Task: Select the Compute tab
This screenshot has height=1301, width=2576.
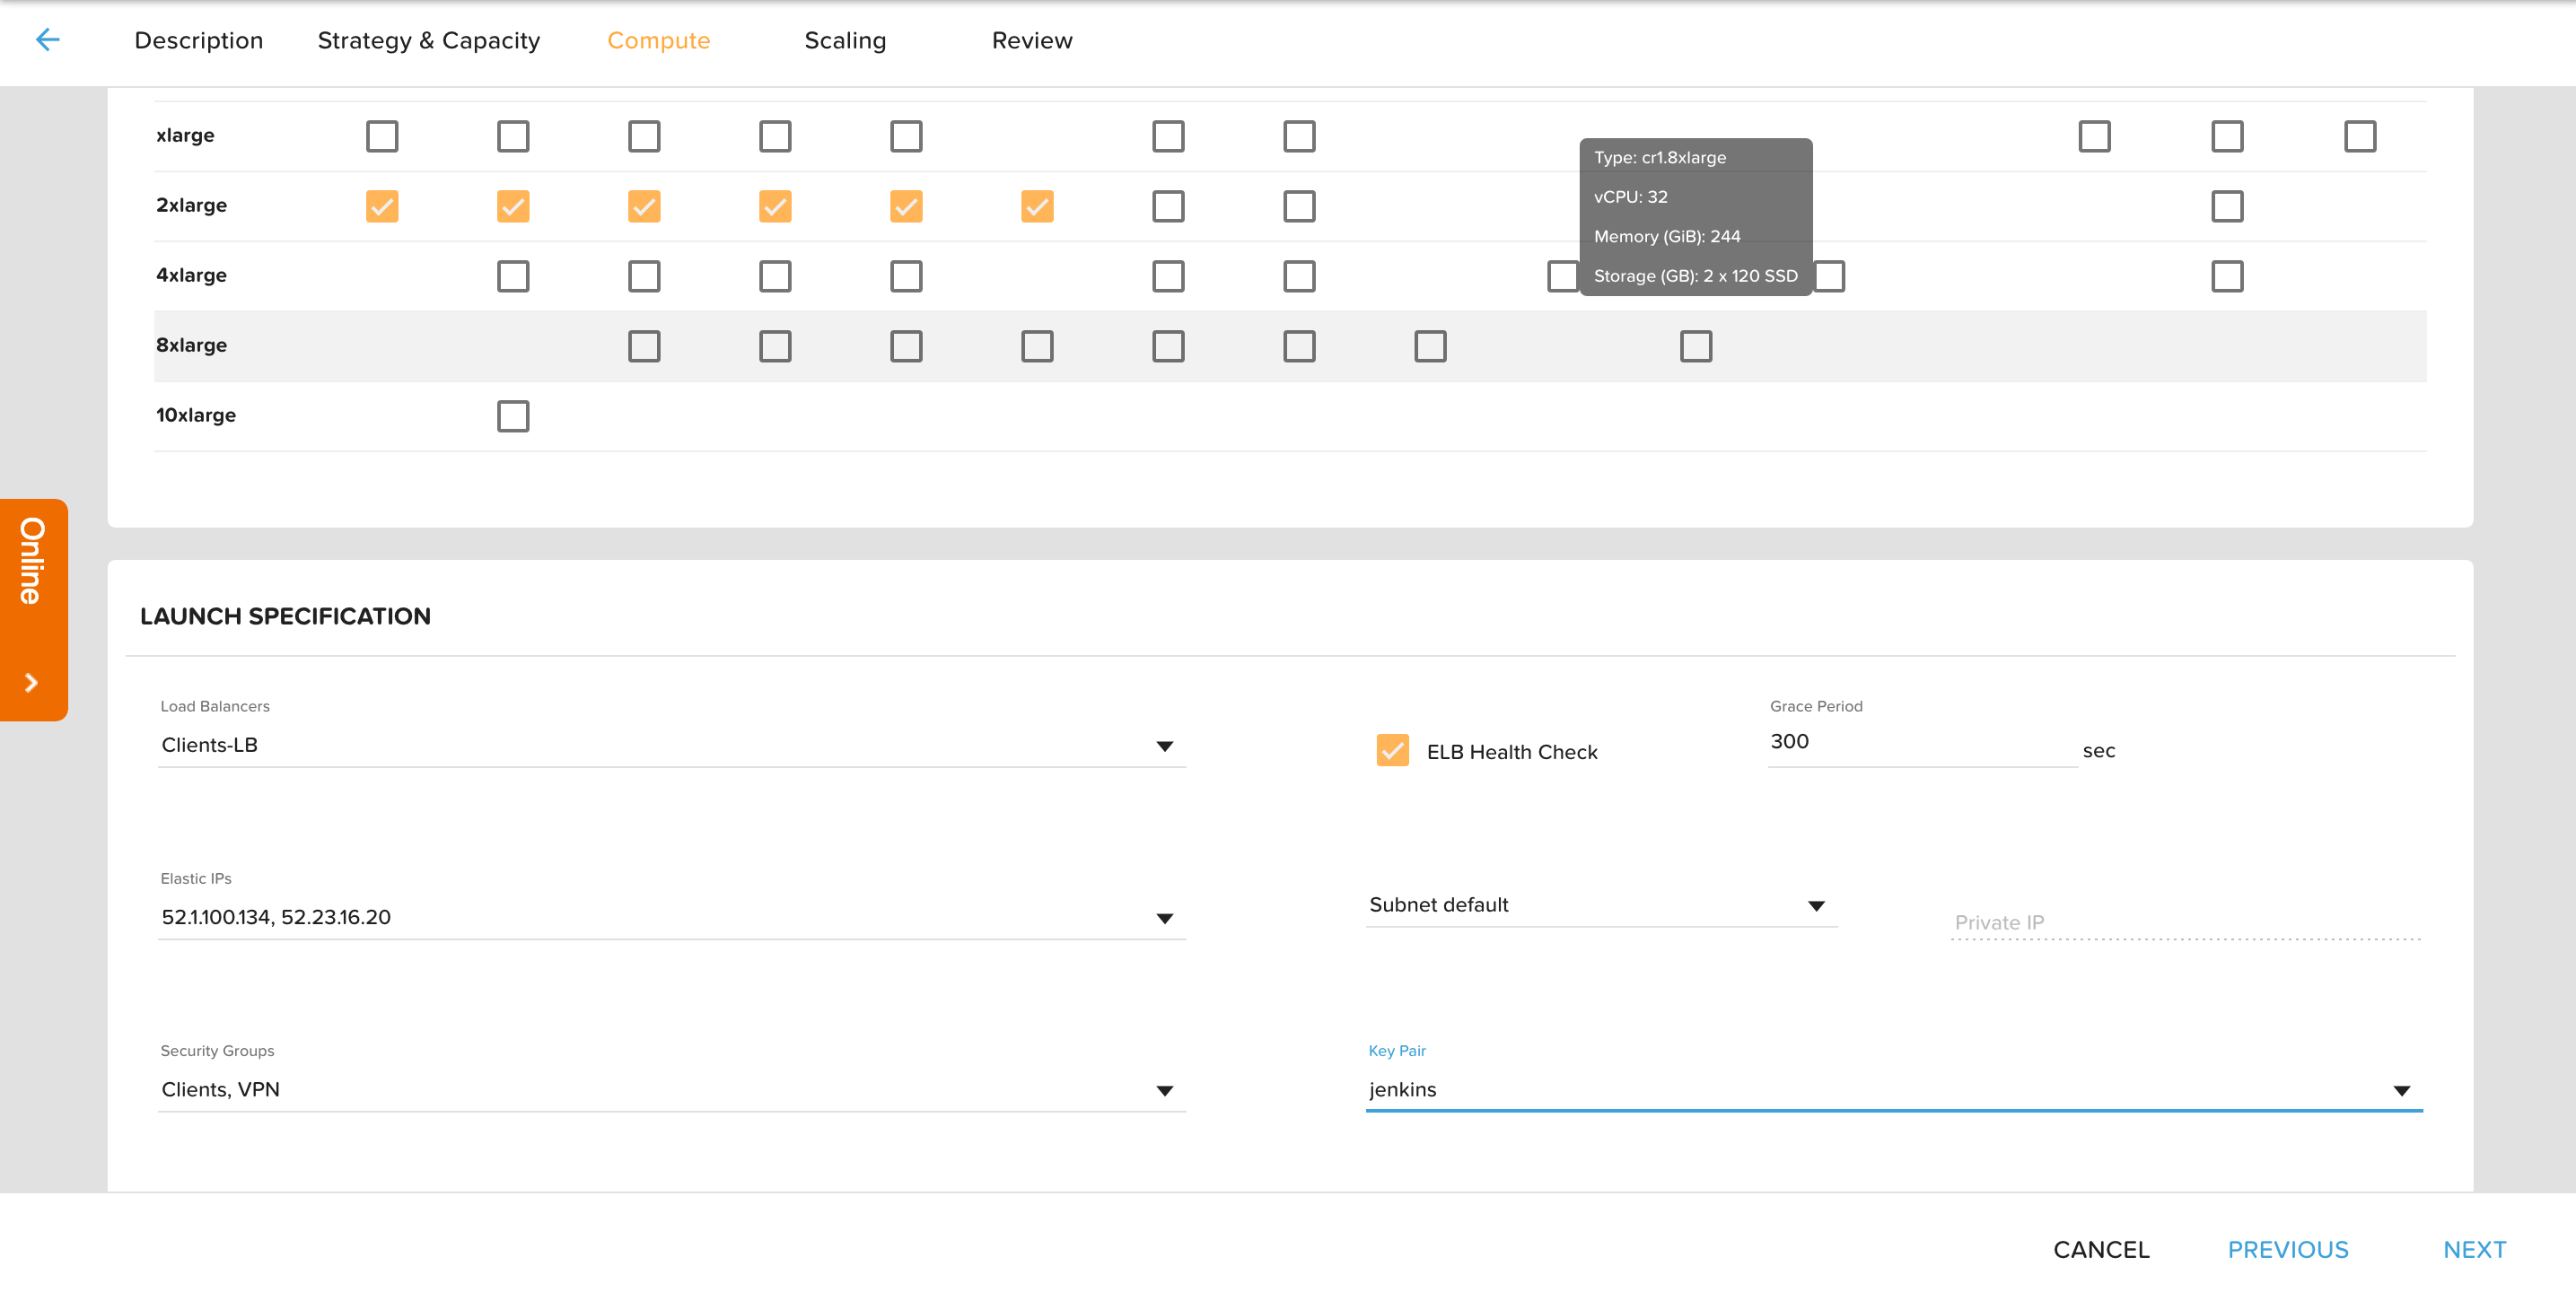Action: (659, 41)
